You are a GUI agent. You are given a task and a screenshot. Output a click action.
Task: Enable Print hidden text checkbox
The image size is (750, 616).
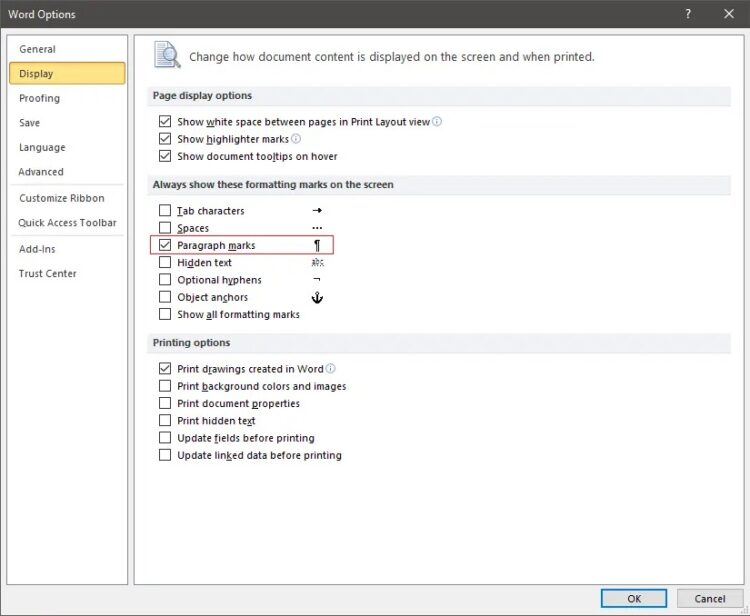(x=165, y=420)
